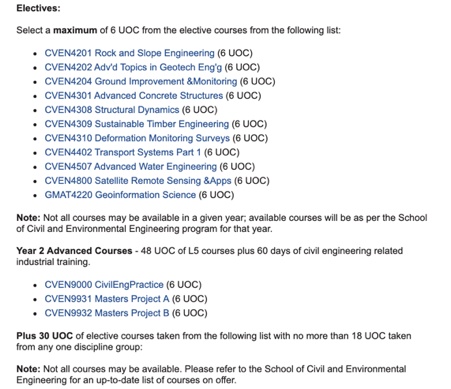Click the Year 2 Advanced Courses heading

point(74,251)
